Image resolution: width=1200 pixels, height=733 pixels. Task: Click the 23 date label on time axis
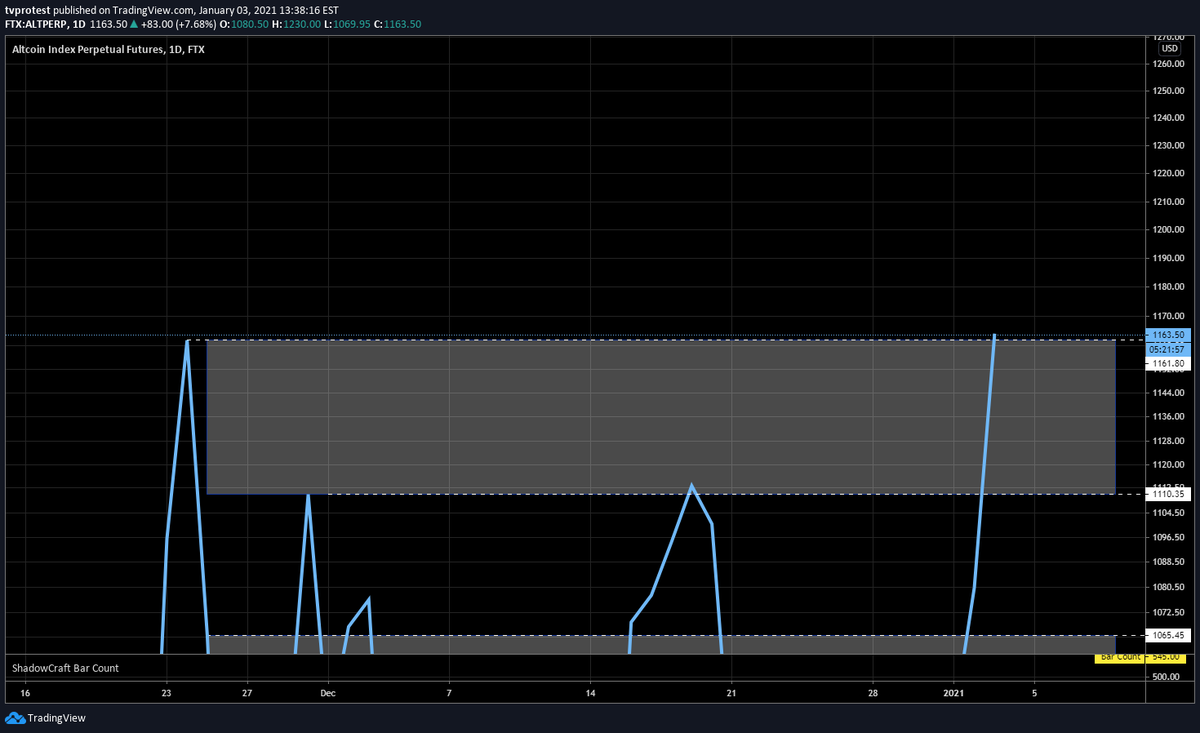point(166,692)
